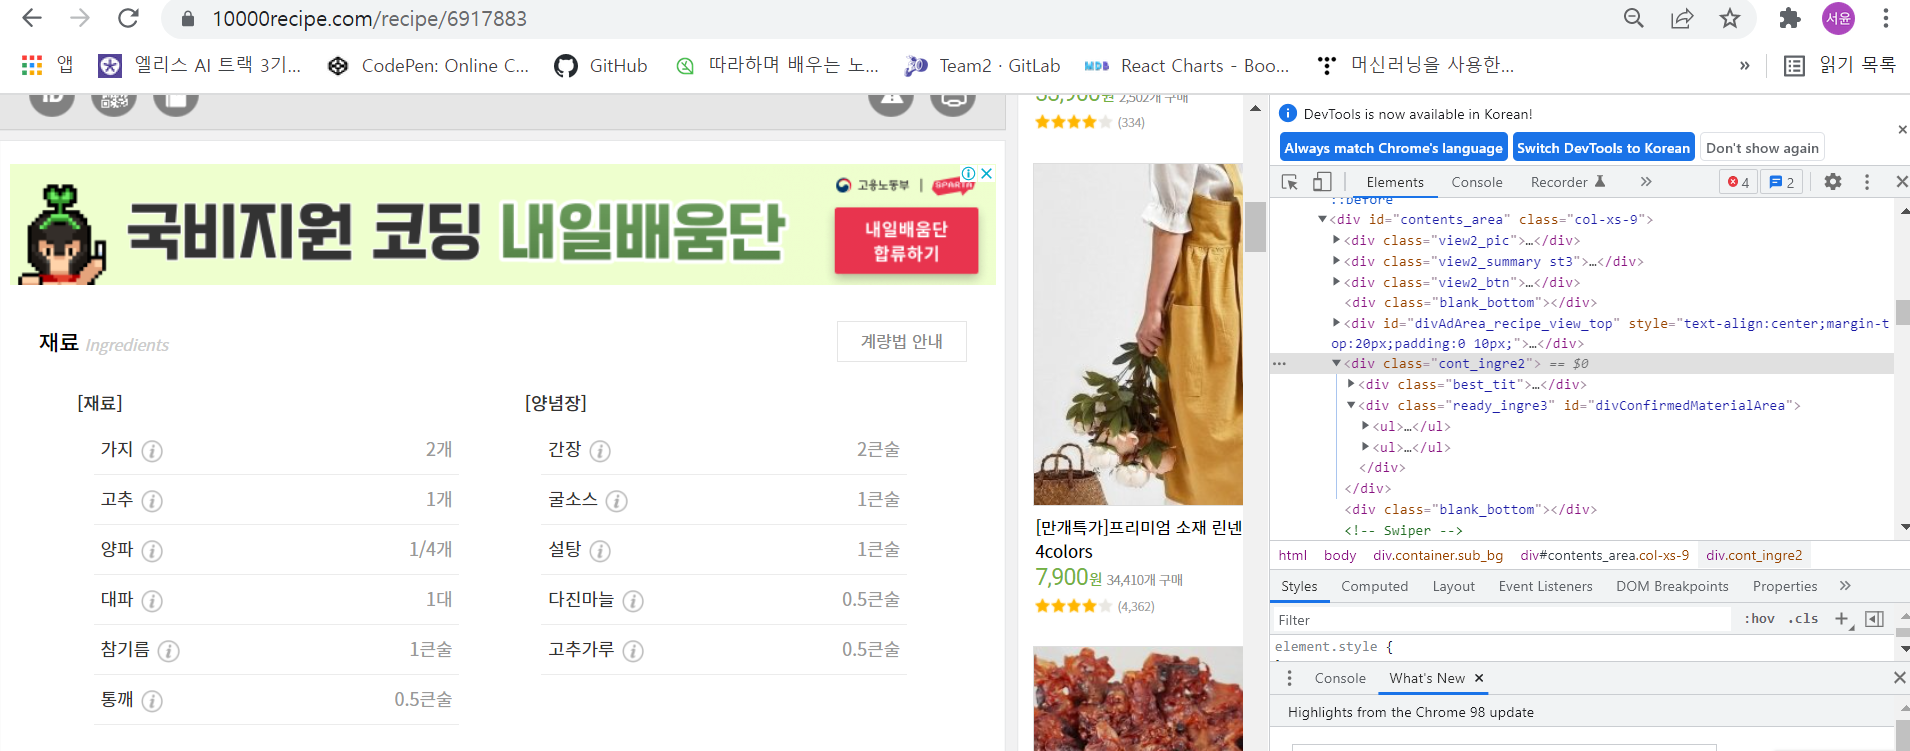Image resolution: width=1910 pixels, height=751 pixels.
Task: Toggle the computed styles sidebar
Action: [1875, 619]
